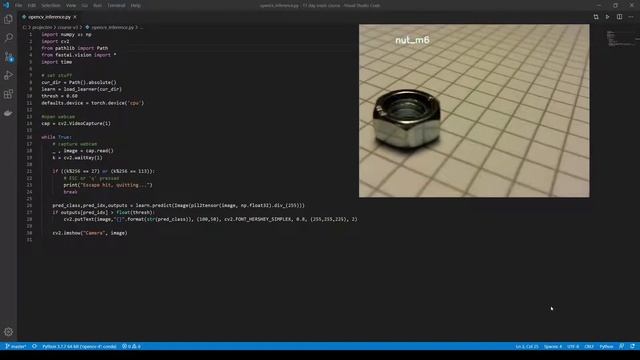Click the Ln, Col cursor position indicator
Viewport: 640px width, 360px height.
coord(527,346)
